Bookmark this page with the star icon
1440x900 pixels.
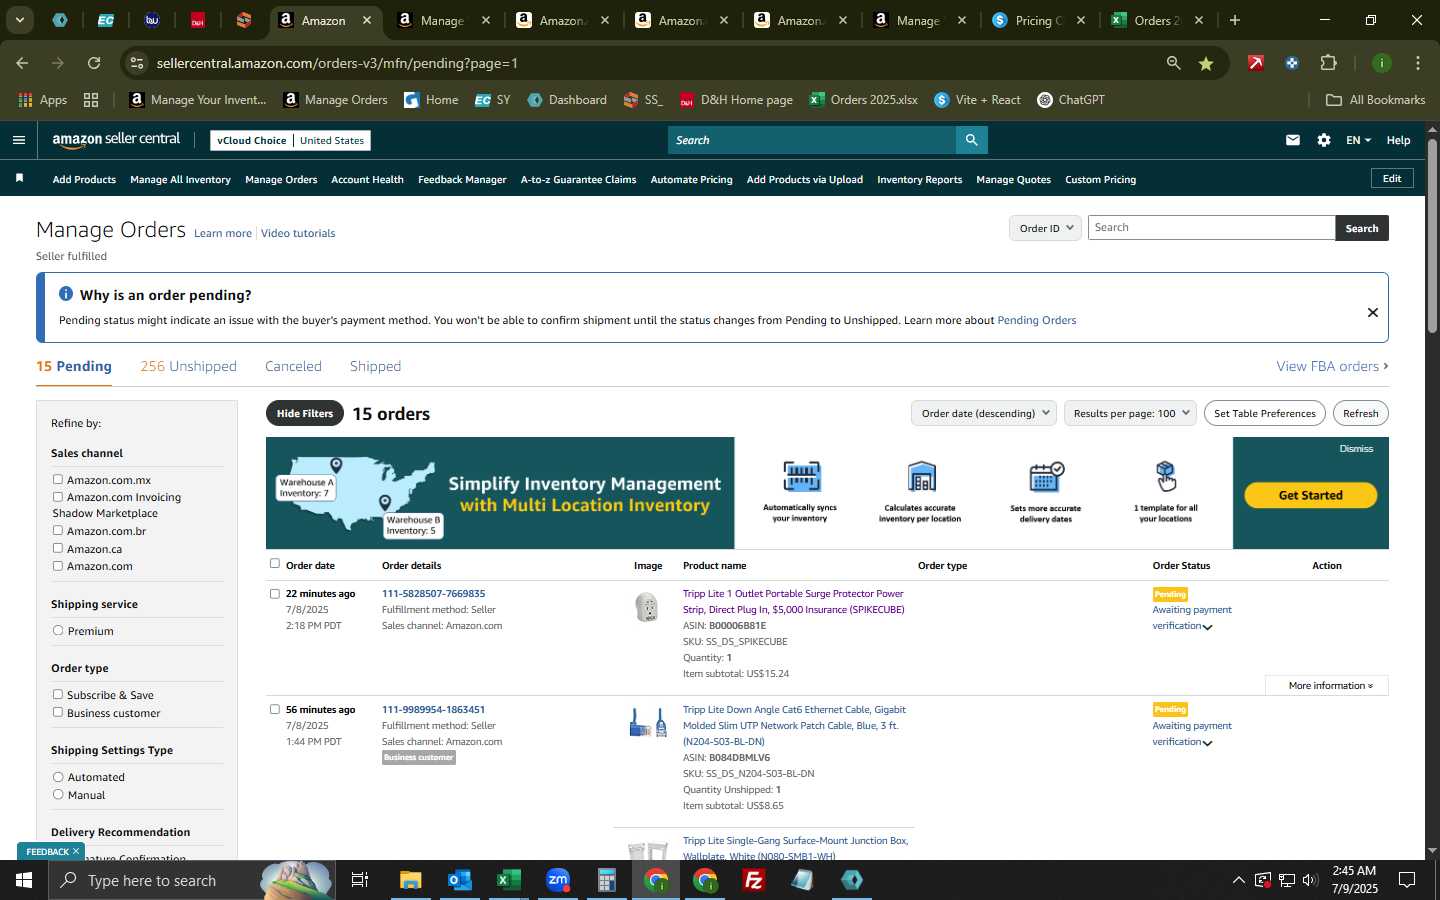coord(1206,63)
